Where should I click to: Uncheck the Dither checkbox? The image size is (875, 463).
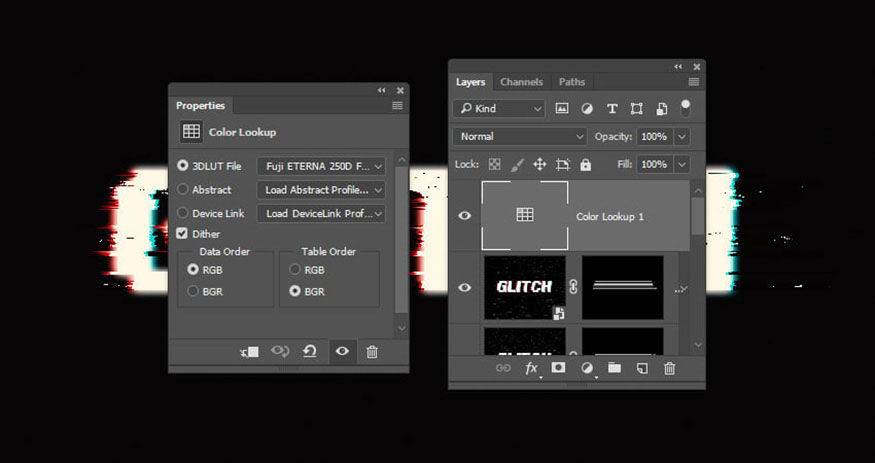pyautogui.click(x=182, y=233)
